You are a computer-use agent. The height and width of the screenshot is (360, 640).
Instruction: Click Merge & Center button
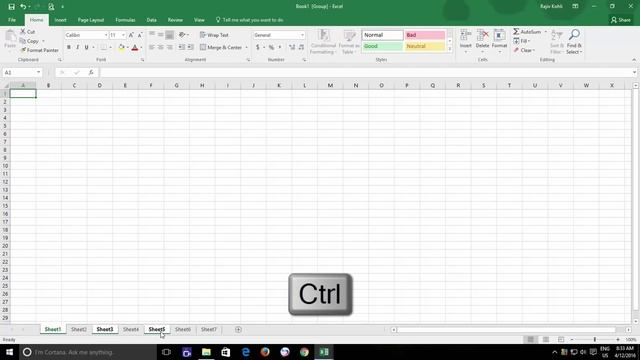(x=221, y=47)
